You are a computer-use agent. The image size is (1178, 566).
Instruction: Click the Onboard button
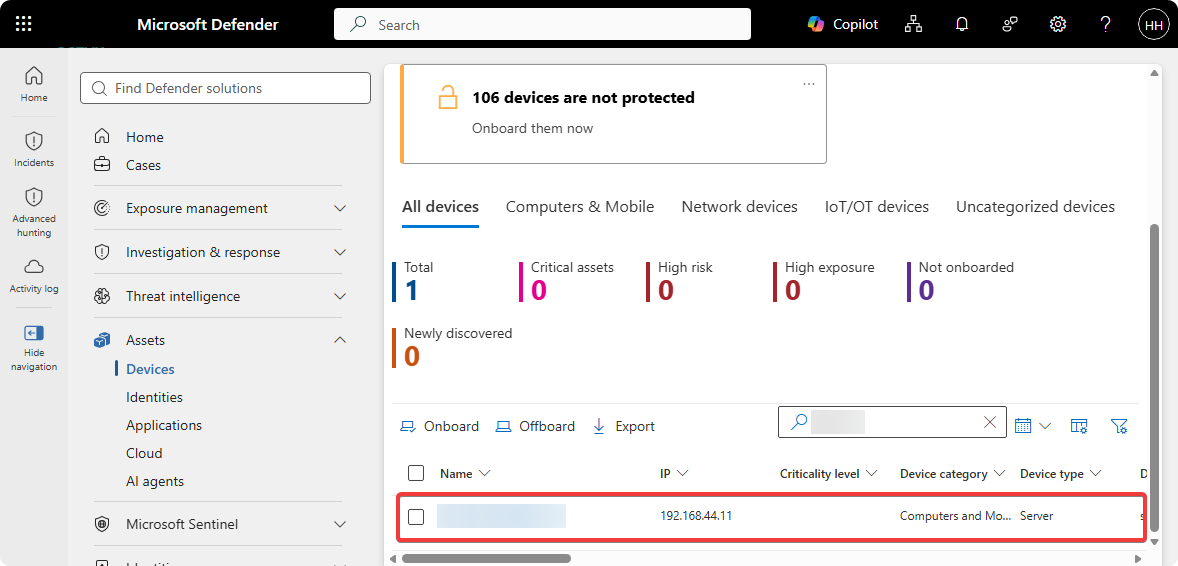pyautogui.click(x=439, y=426)
